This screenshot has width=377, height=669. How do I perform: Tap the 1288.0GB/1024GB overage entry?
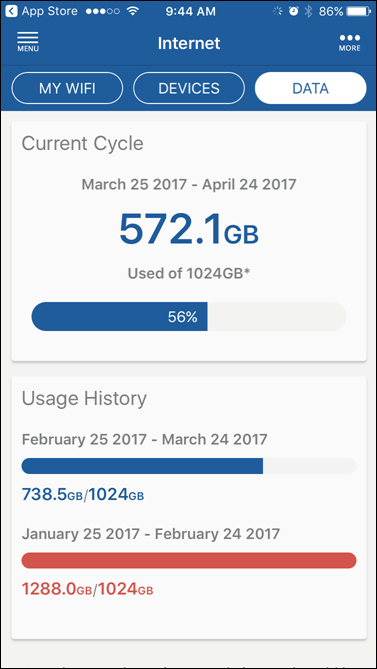click(87, 590)
